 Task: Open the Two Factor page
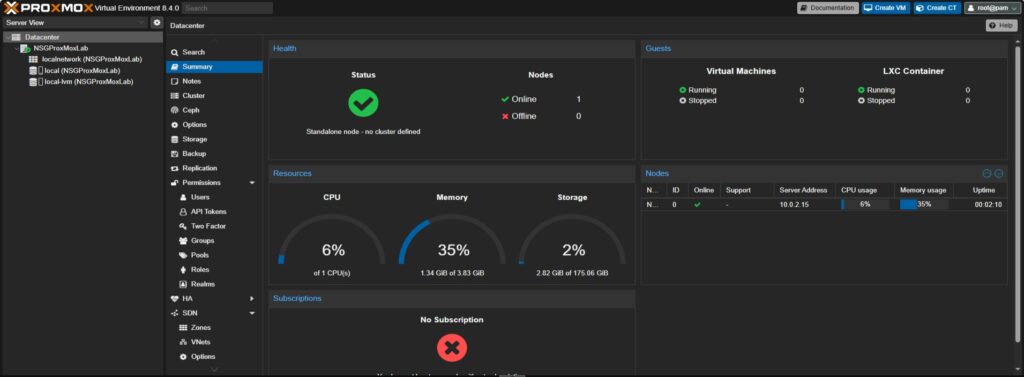[214, 226]
